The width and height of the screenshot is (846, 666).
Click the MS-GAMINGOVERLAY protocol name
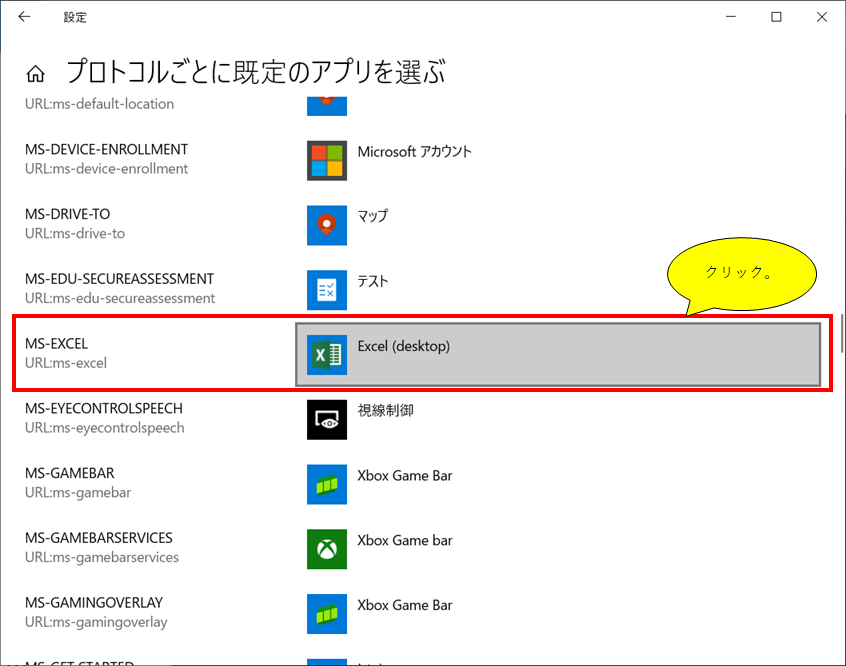[x=94, y=603]
